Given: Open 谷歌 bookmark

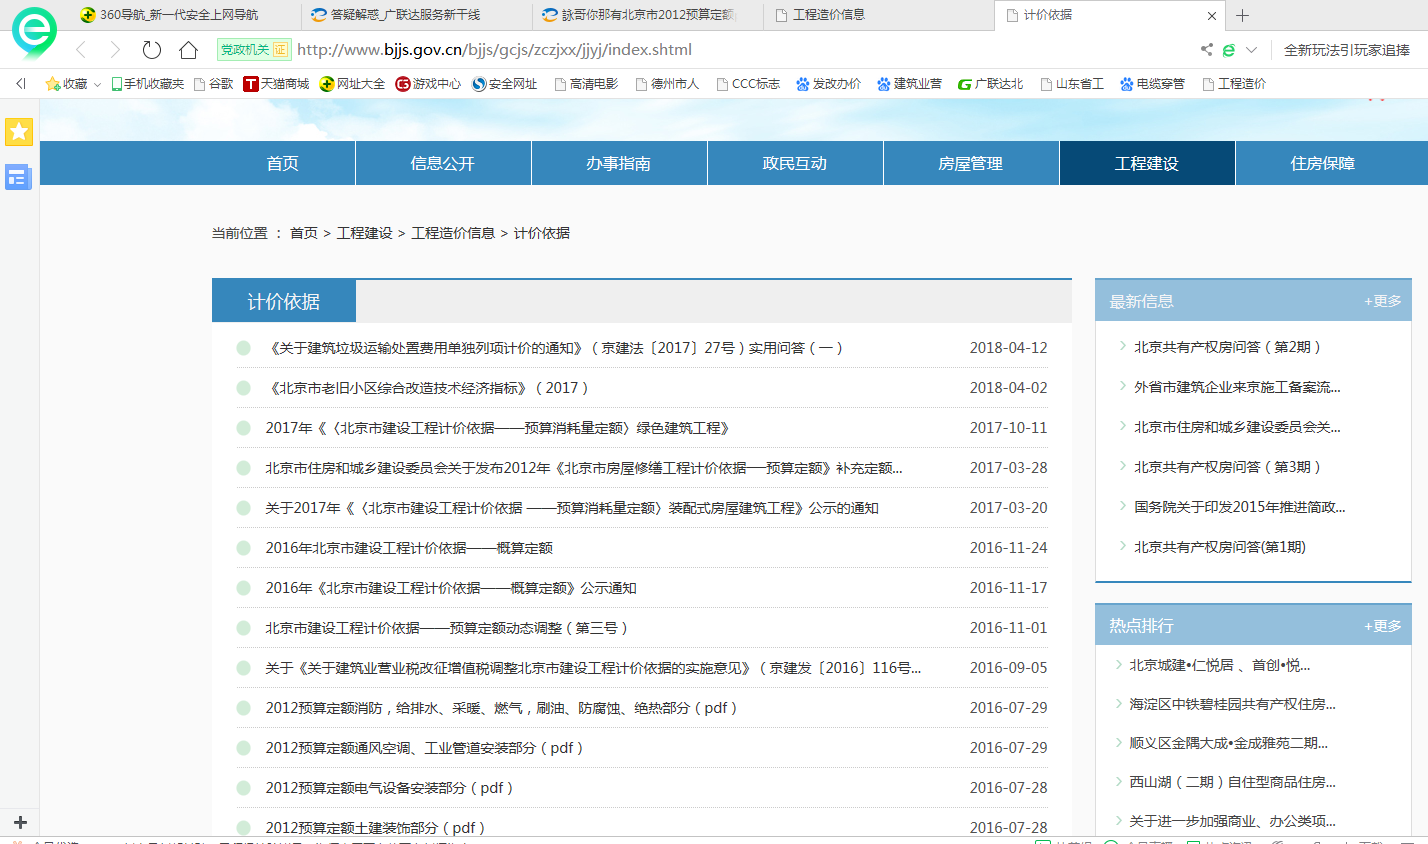Looking at the screenshot, I should [213, 84].
